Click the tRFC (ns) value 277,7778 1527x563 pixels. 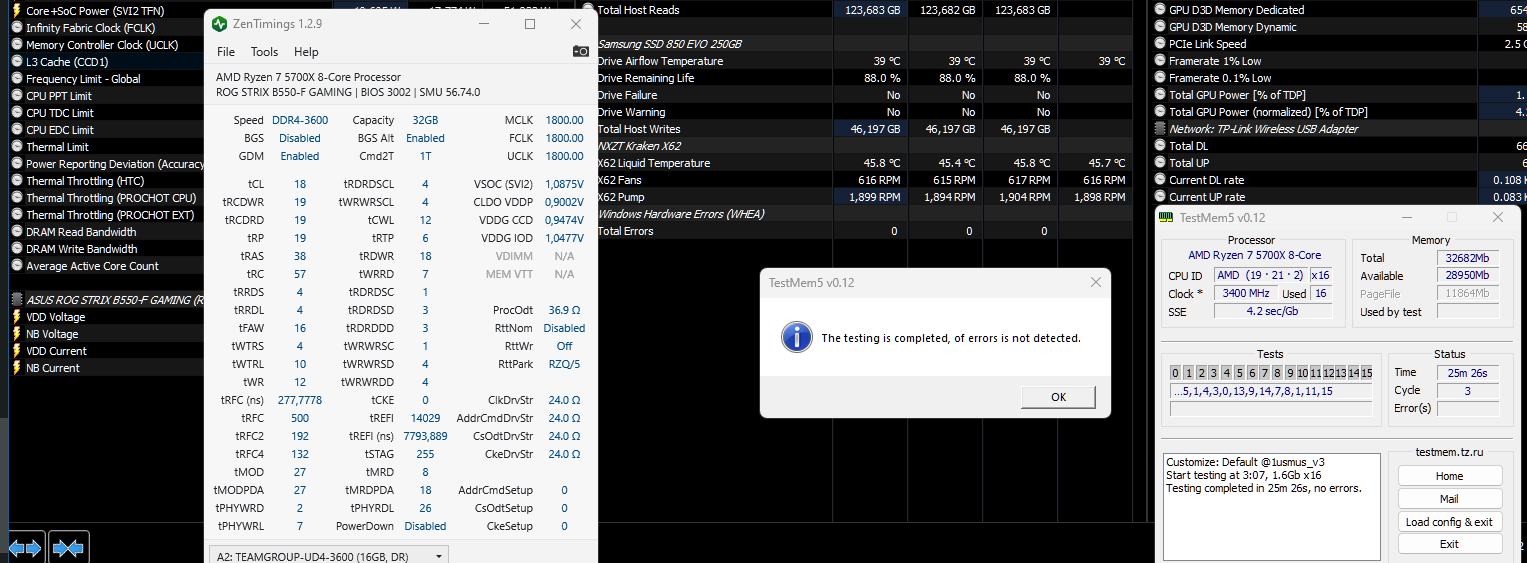click(x=300, y=400)
